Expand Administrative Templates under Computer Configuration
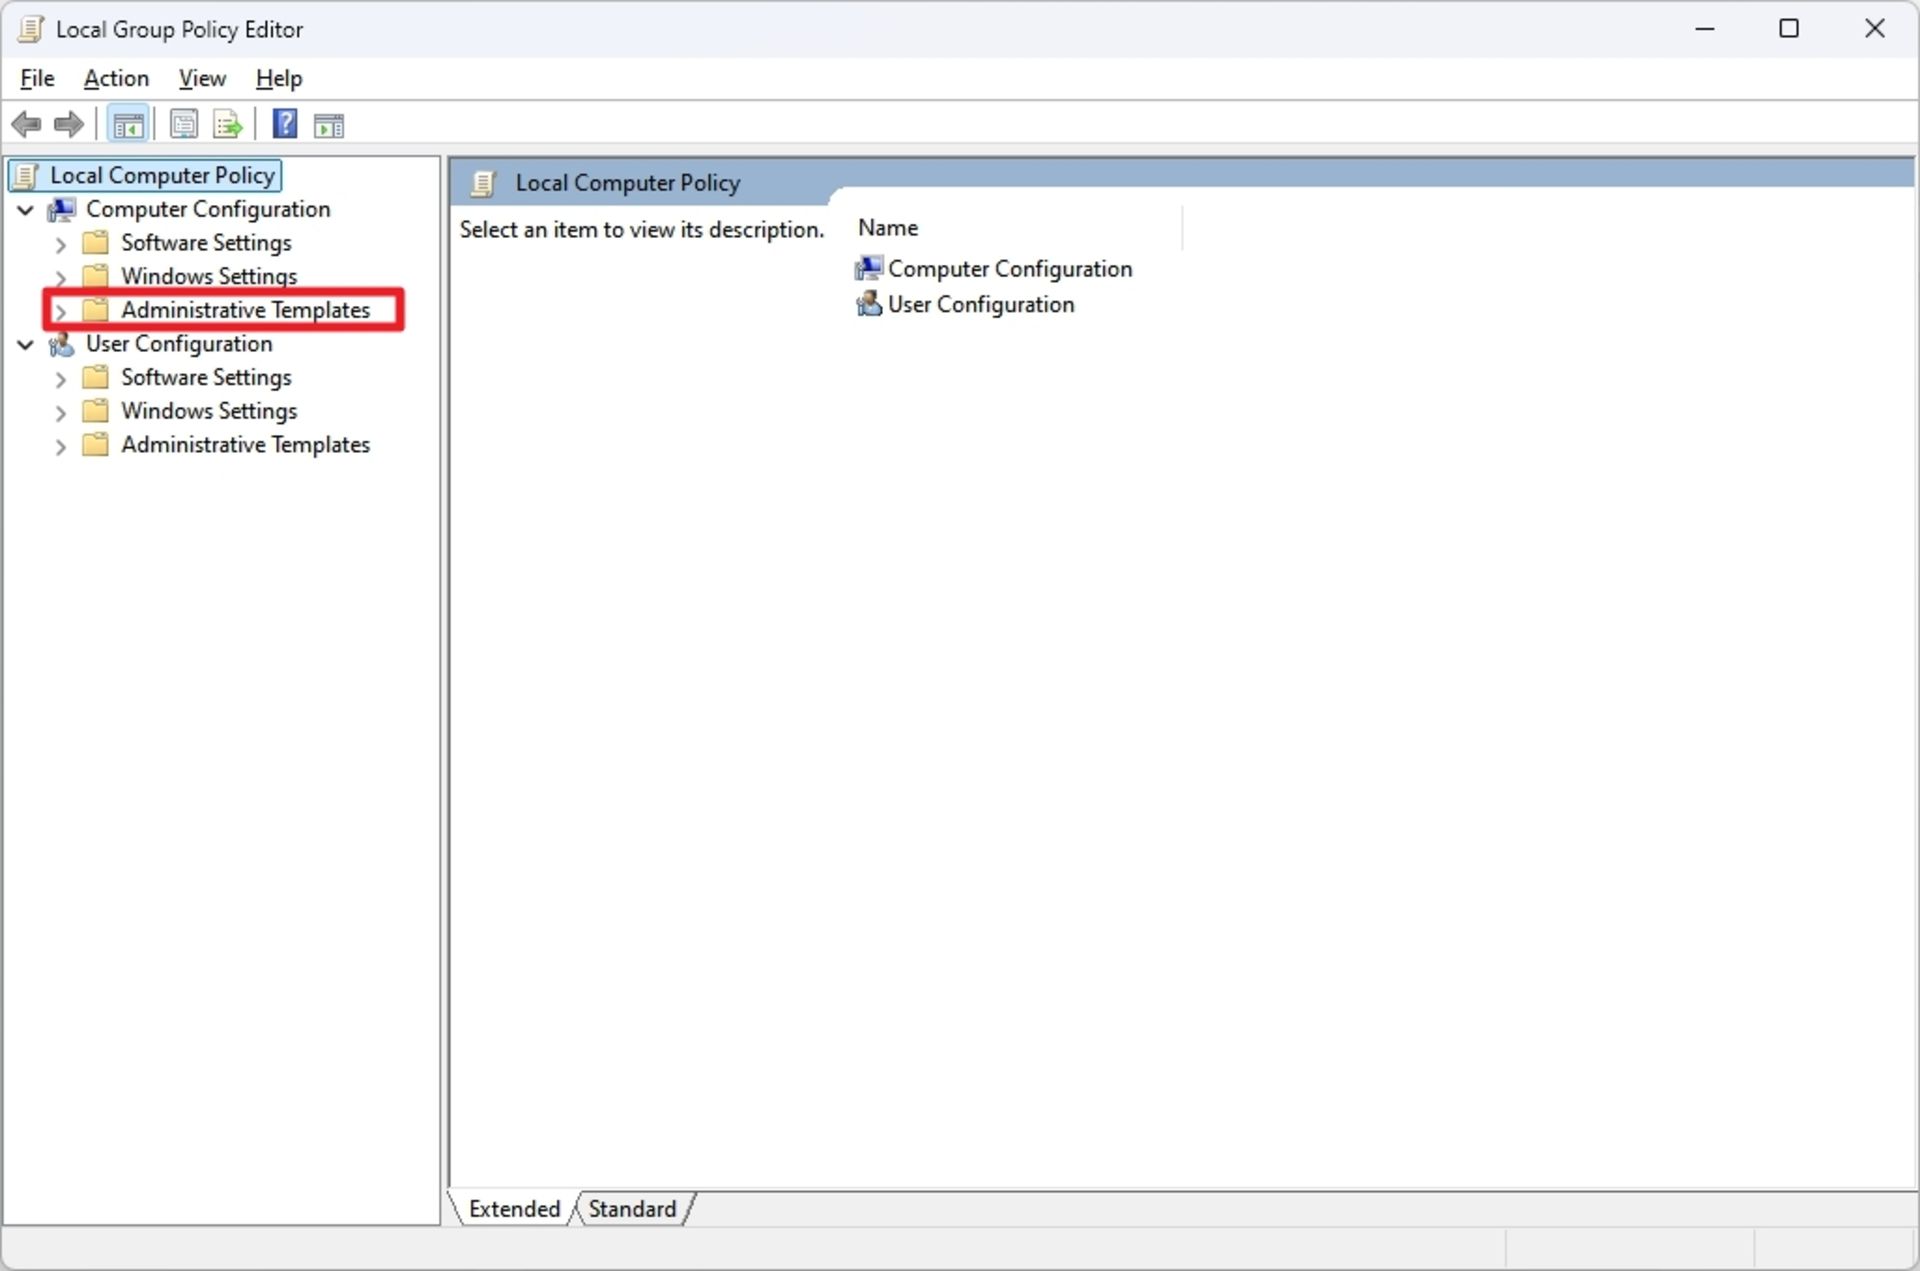 coord(60,309)
